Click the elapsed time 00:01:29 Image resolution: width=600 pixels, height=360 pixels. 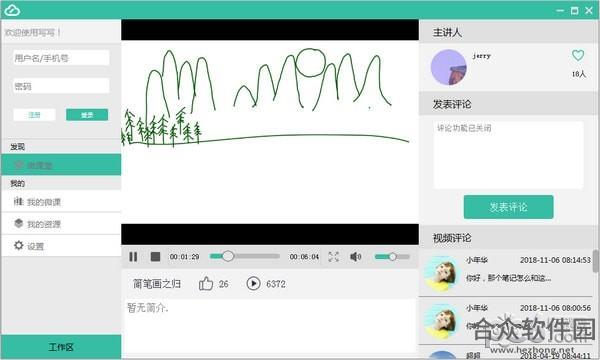[184, 257]
